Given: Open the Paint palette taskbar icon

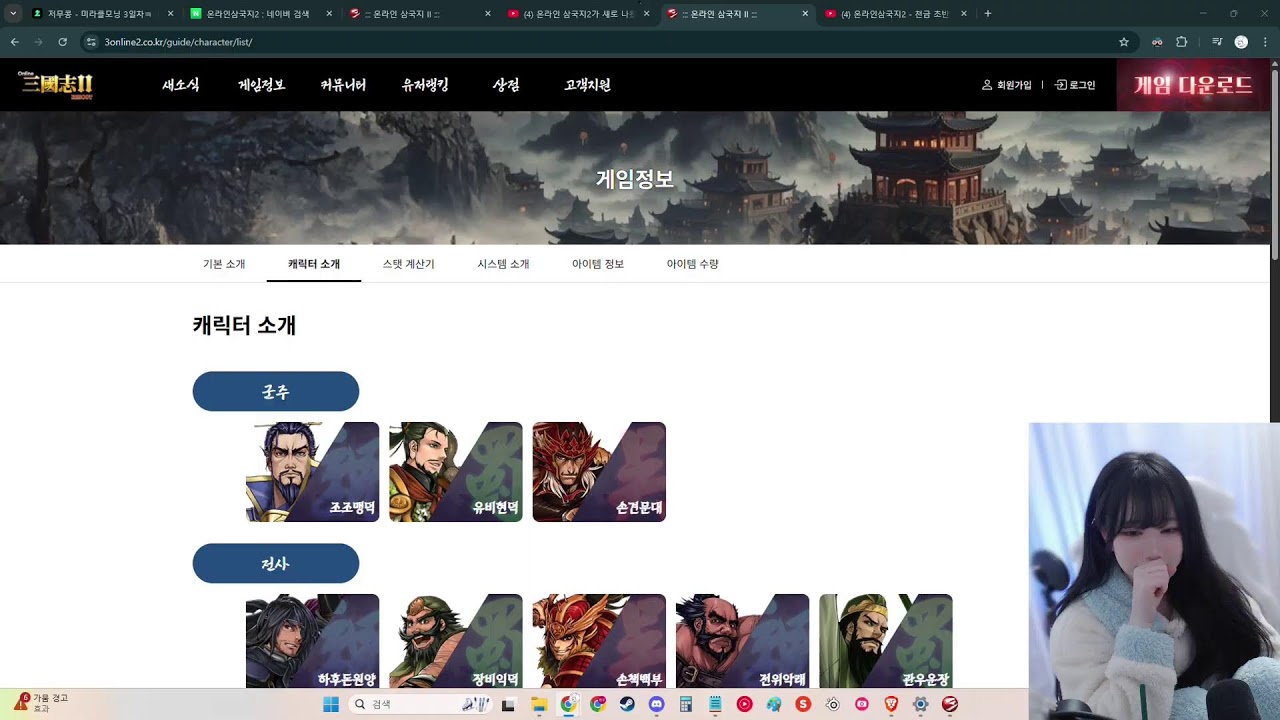Looking at the screenshot, I should [x=774, y=704].
